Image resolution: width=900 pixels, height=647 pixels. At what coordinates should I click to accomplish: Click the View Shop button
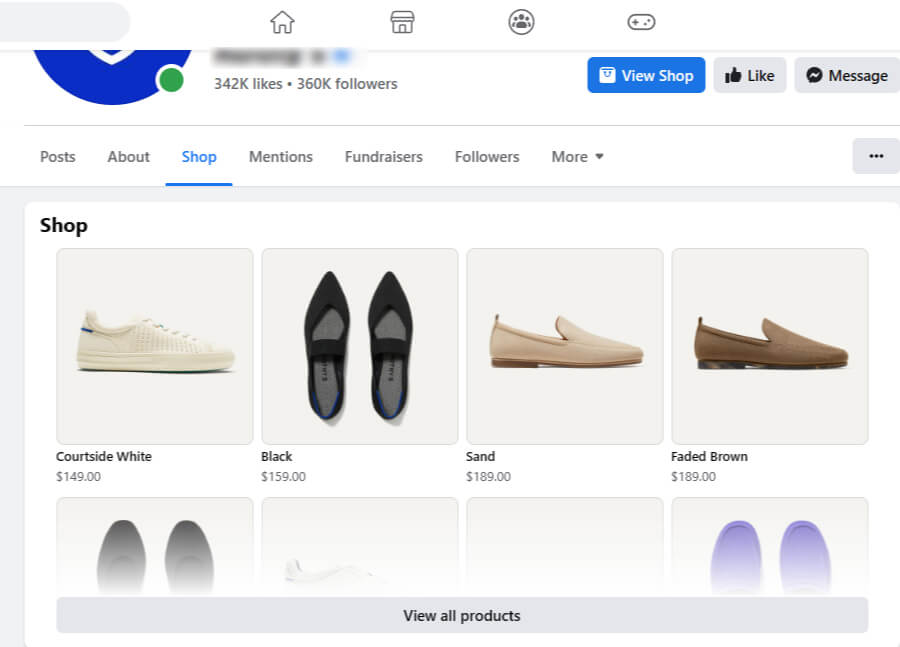click(x=646, y=75)
